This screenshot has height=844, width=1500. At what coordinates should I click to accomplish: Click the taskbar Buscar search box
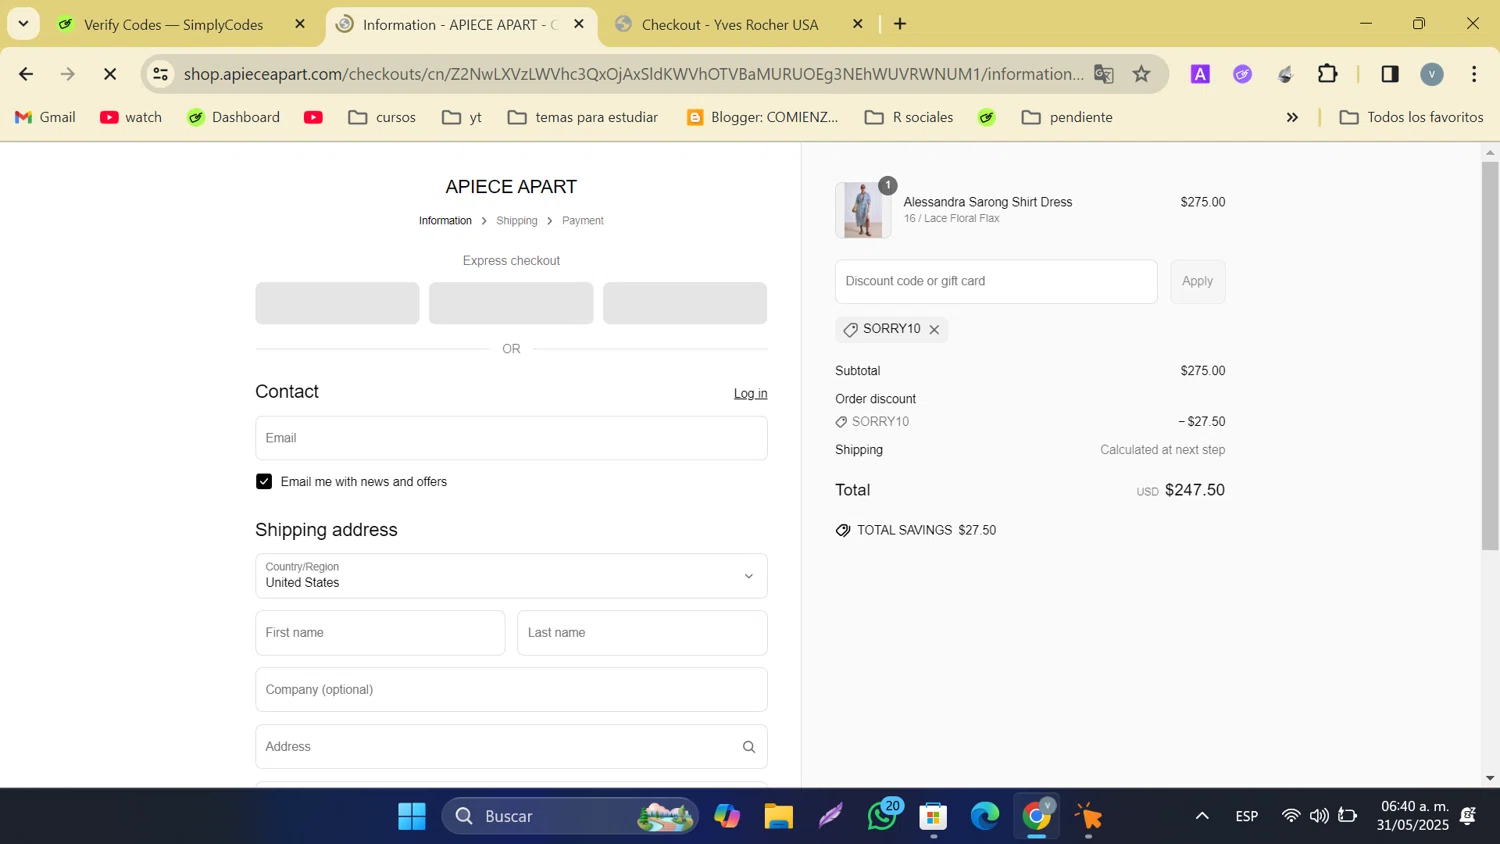click(x=570, y=816)
